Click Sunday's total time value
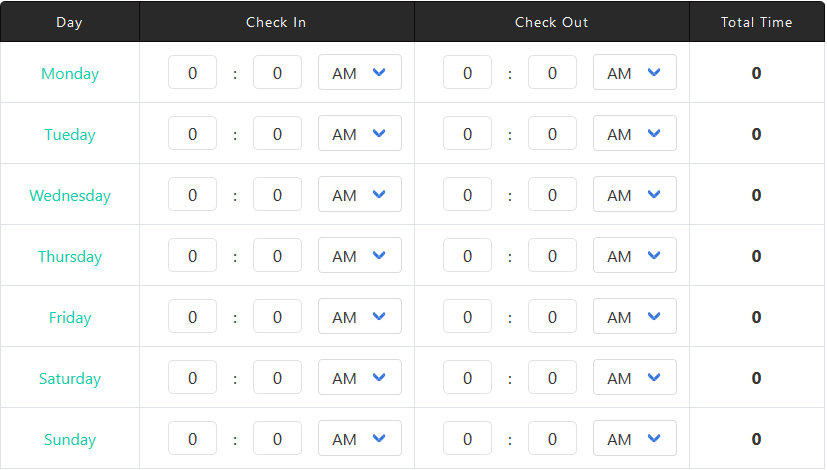This screenshot has width=827, height=470. click(x=756, y=439)
